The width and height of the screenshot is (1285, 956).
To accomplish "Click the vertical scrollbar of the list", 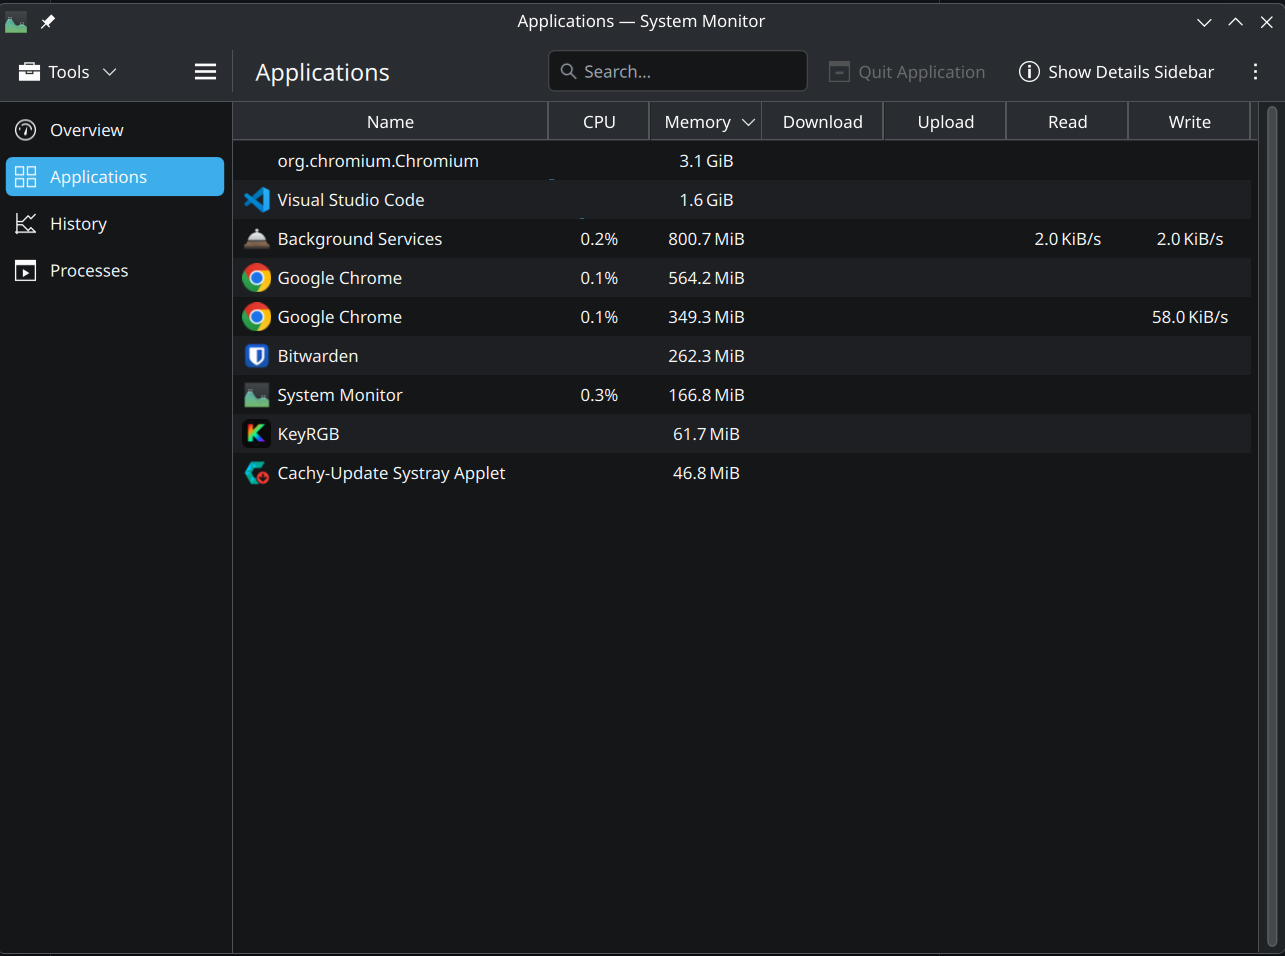I will coord(1272,525).
